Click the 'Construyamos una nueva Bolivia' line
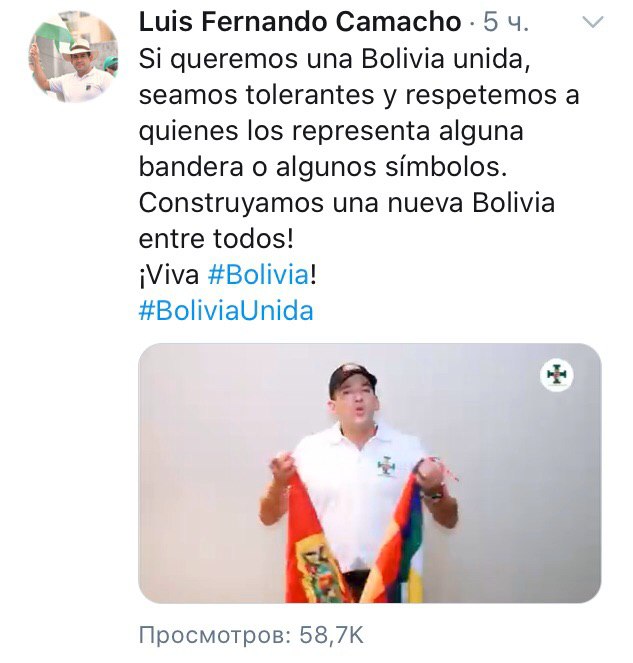 347,203
